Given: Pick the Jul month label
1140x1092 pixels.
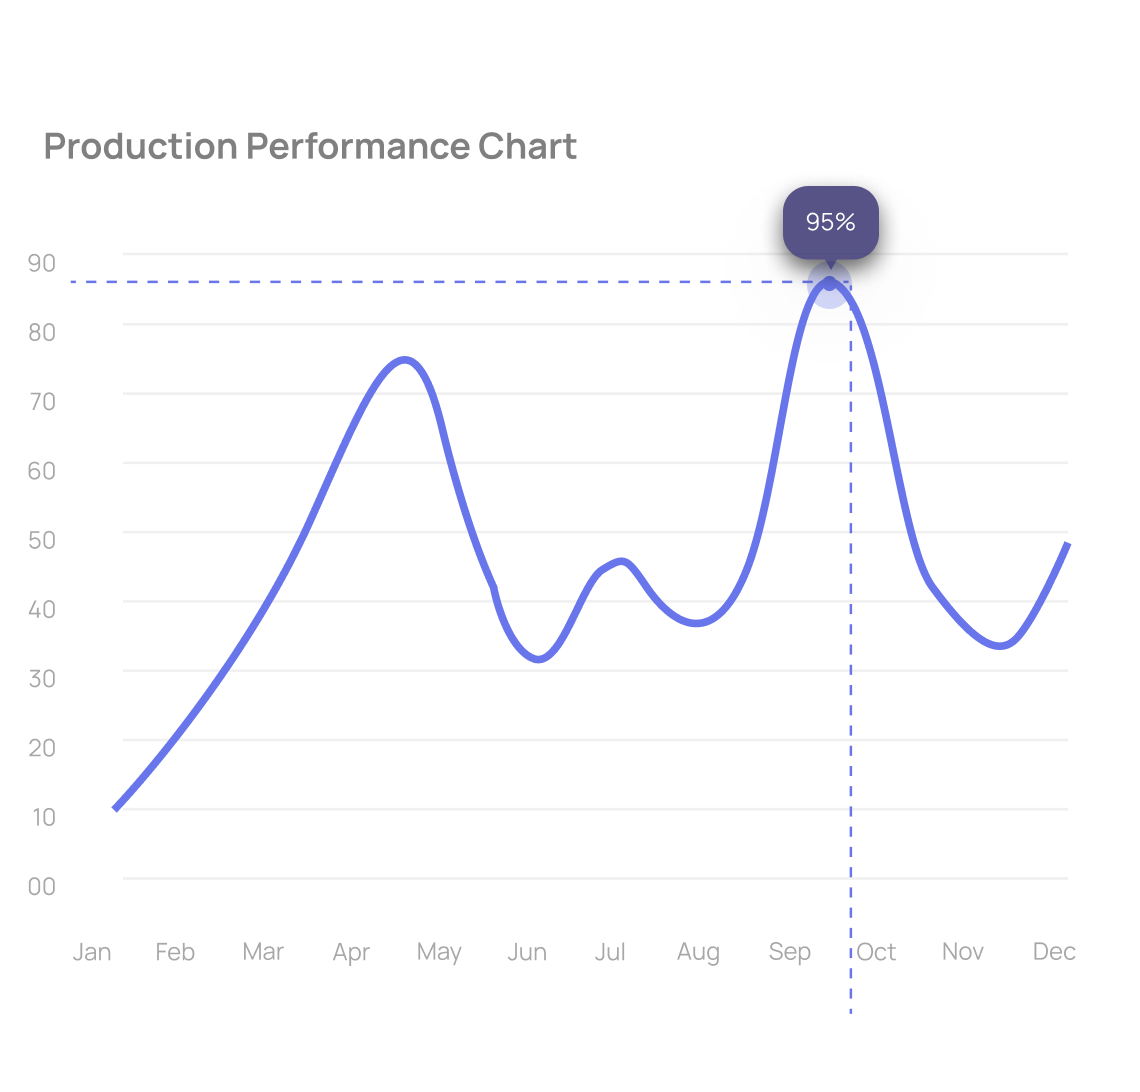Looking at the screenshot, I should click(x=610, y=952).
